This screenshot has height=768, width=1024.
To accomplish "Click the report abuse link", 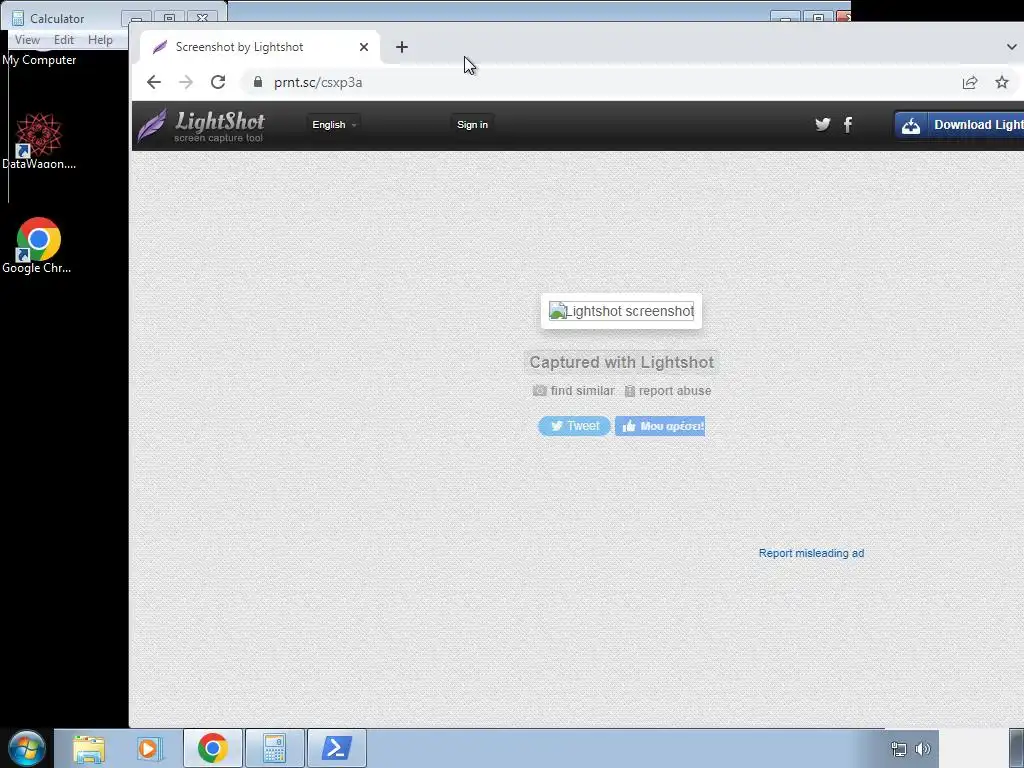I will click(668, 391).
